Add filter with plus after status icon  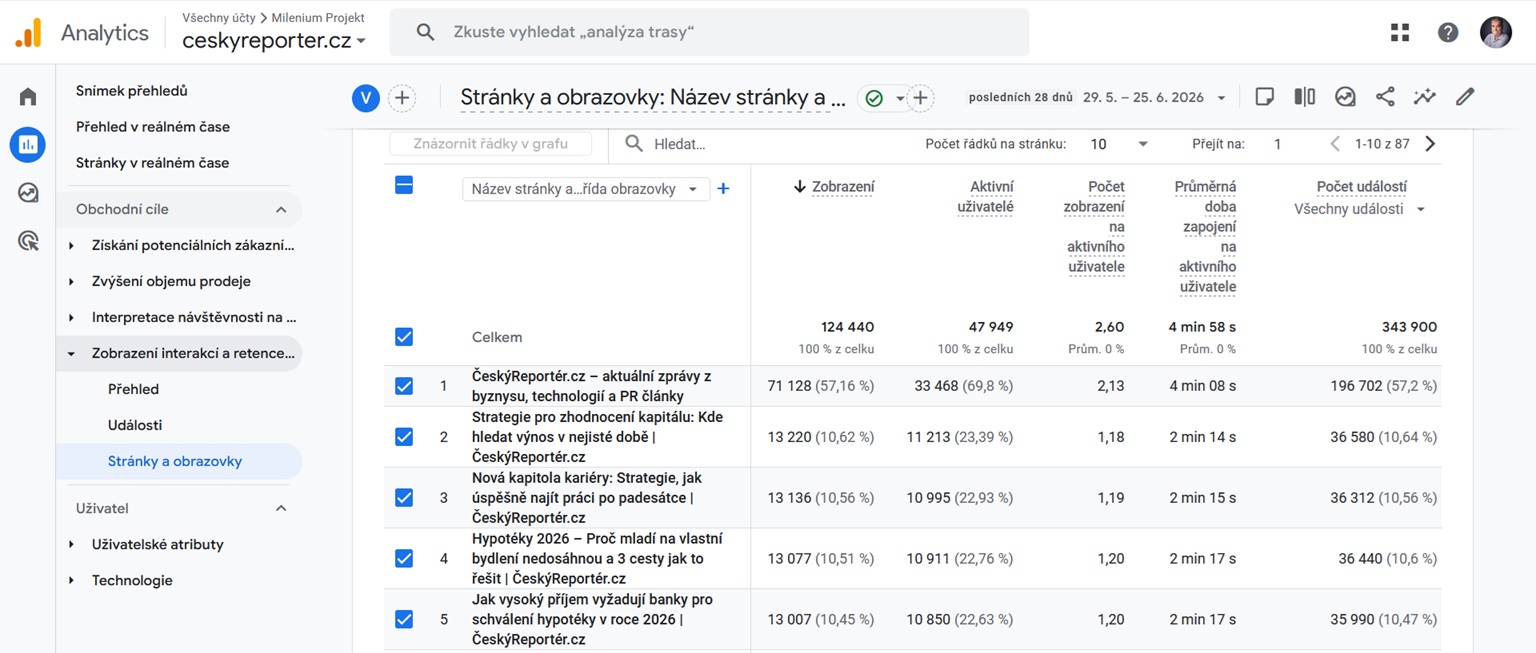[x=920, y=97]
